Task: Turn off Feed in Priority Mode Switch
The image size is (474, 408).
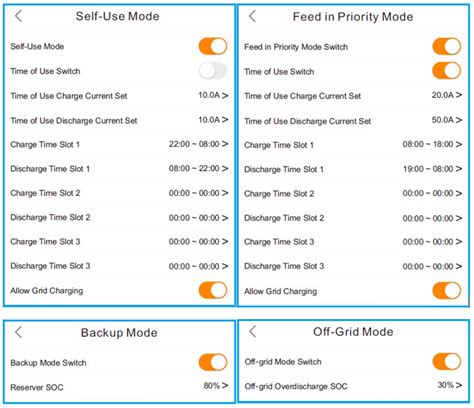Action: click(447, 46)
